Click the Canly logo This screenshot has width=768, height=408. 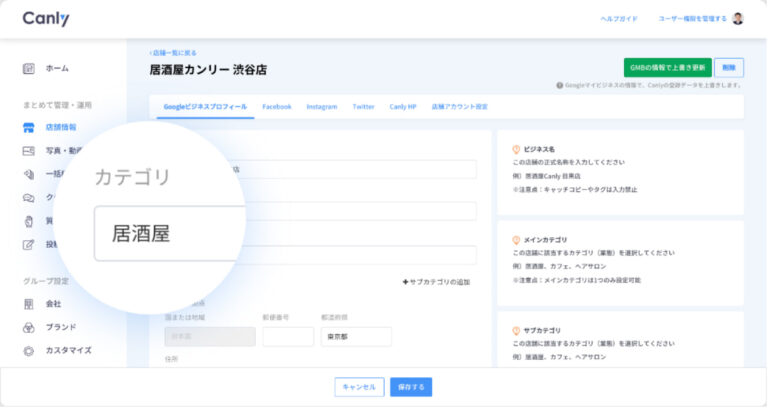tap(46, 19)
